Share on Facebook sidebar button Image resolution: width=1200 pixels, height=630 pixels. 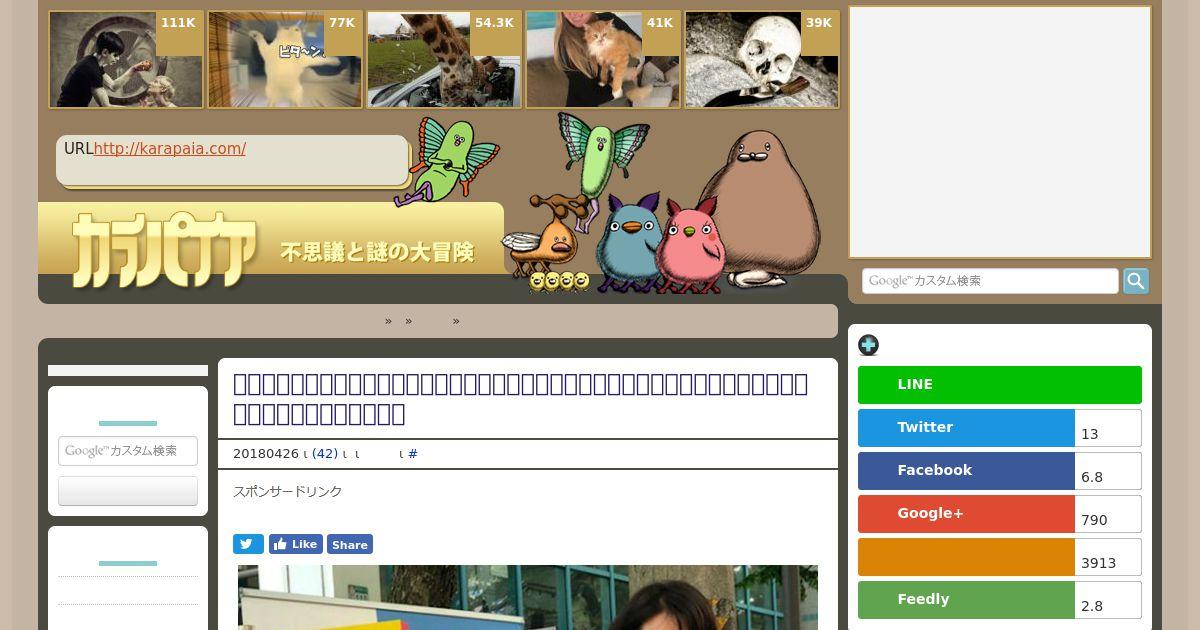pos(966,471)
